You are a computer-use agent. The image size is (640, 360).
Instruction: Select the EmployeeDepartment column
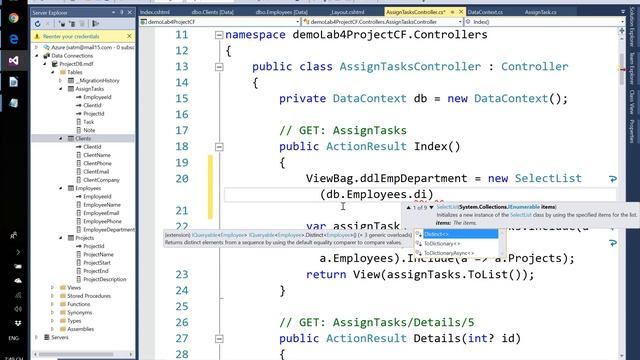click(109, 229)
